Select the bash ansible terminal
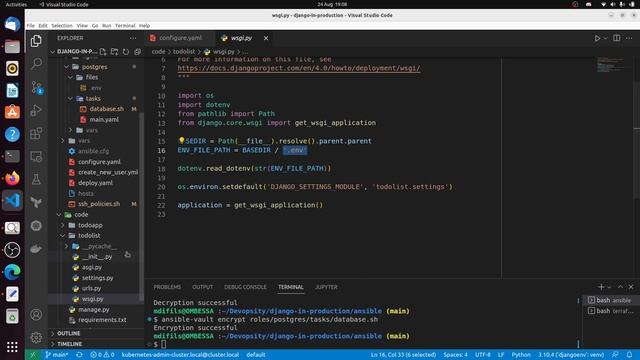Image resolution: width=640 pixels, height=360 pixels. tap(609, 300)
